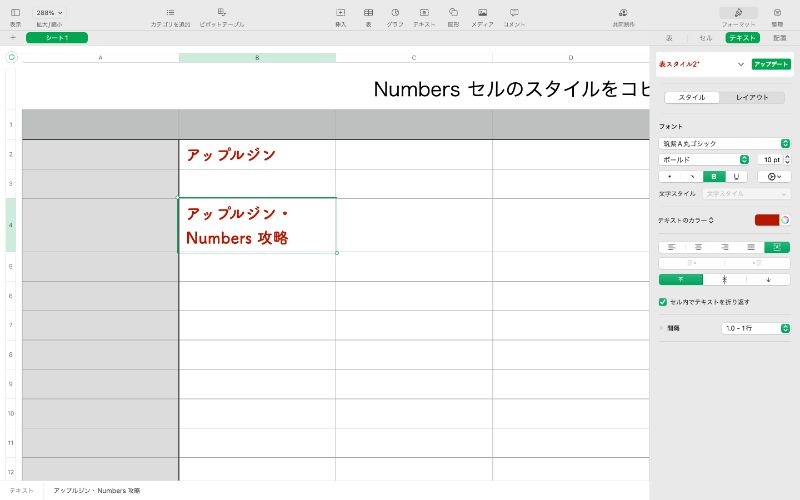Open the View (表示) sidebar menu

[x=16, y=13]
